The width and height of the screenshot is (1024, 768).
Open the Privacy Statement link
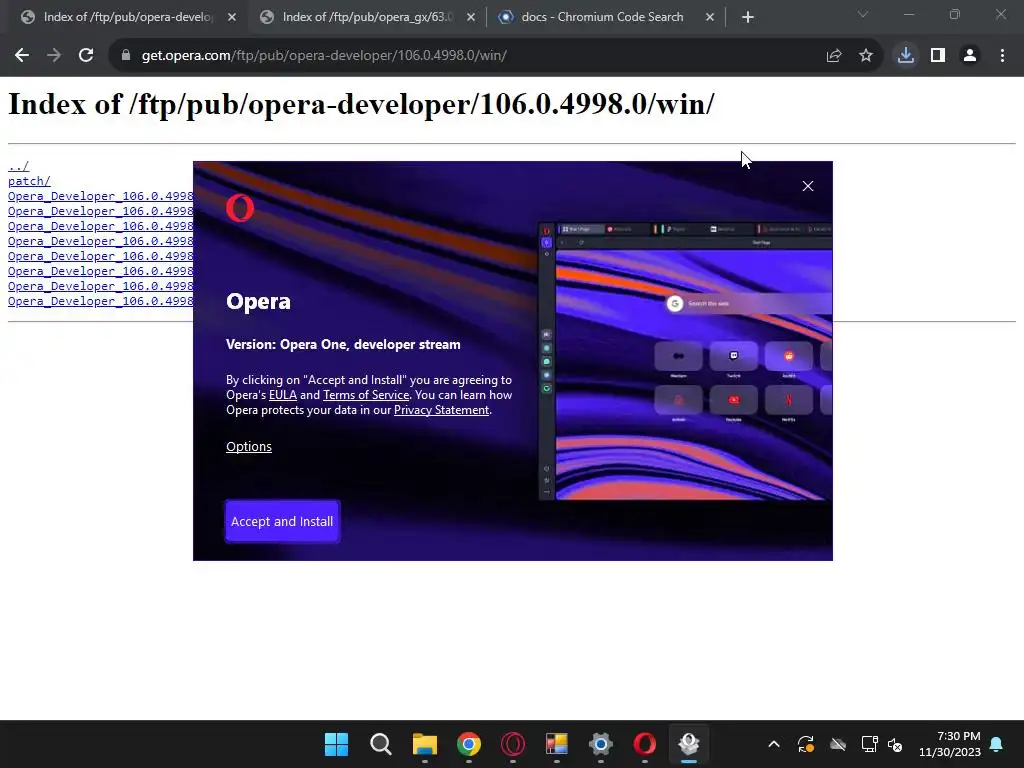coord(441,410)
